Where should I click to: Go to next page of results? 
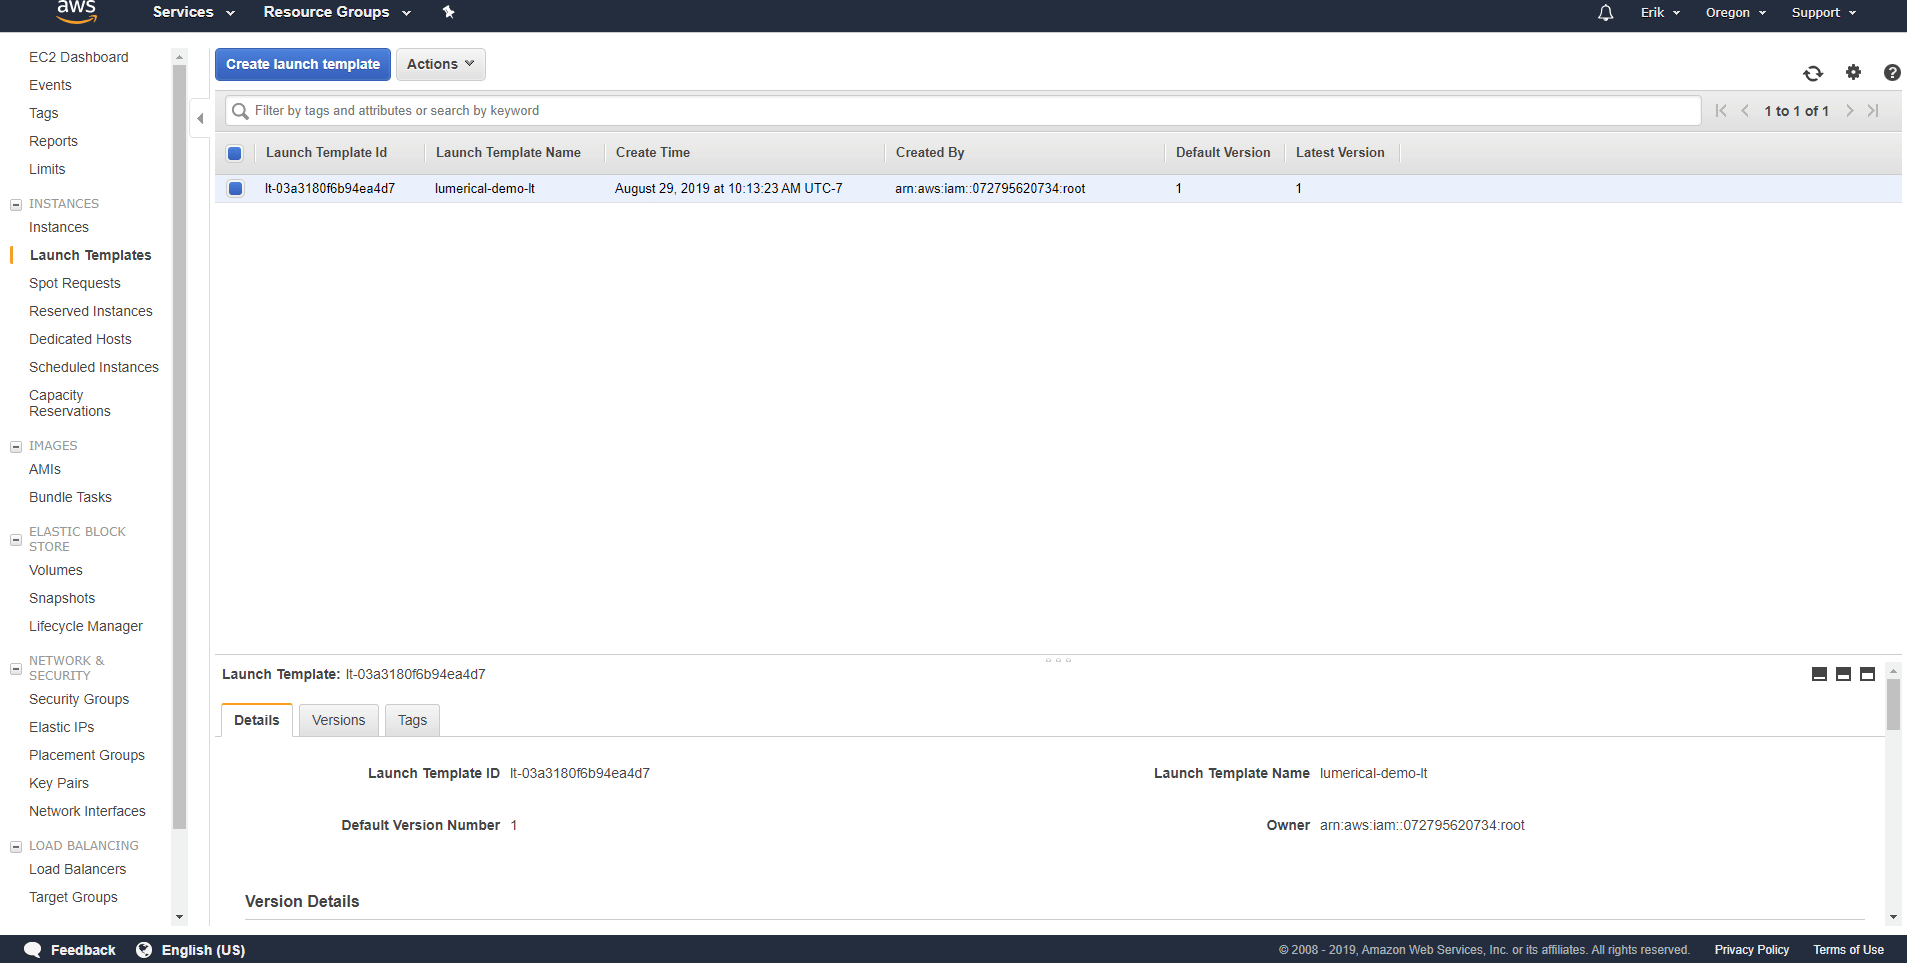pyautogui.click(x=1849, y=111)
